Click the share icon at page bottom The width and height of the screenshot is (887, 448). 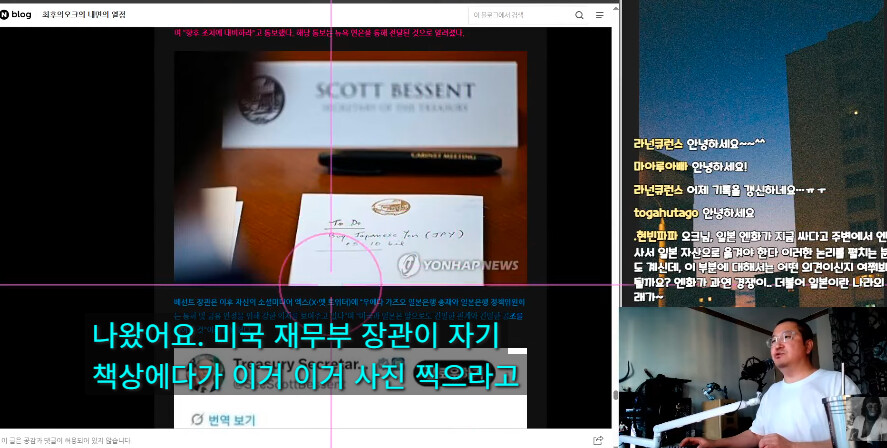coord(598,440)
